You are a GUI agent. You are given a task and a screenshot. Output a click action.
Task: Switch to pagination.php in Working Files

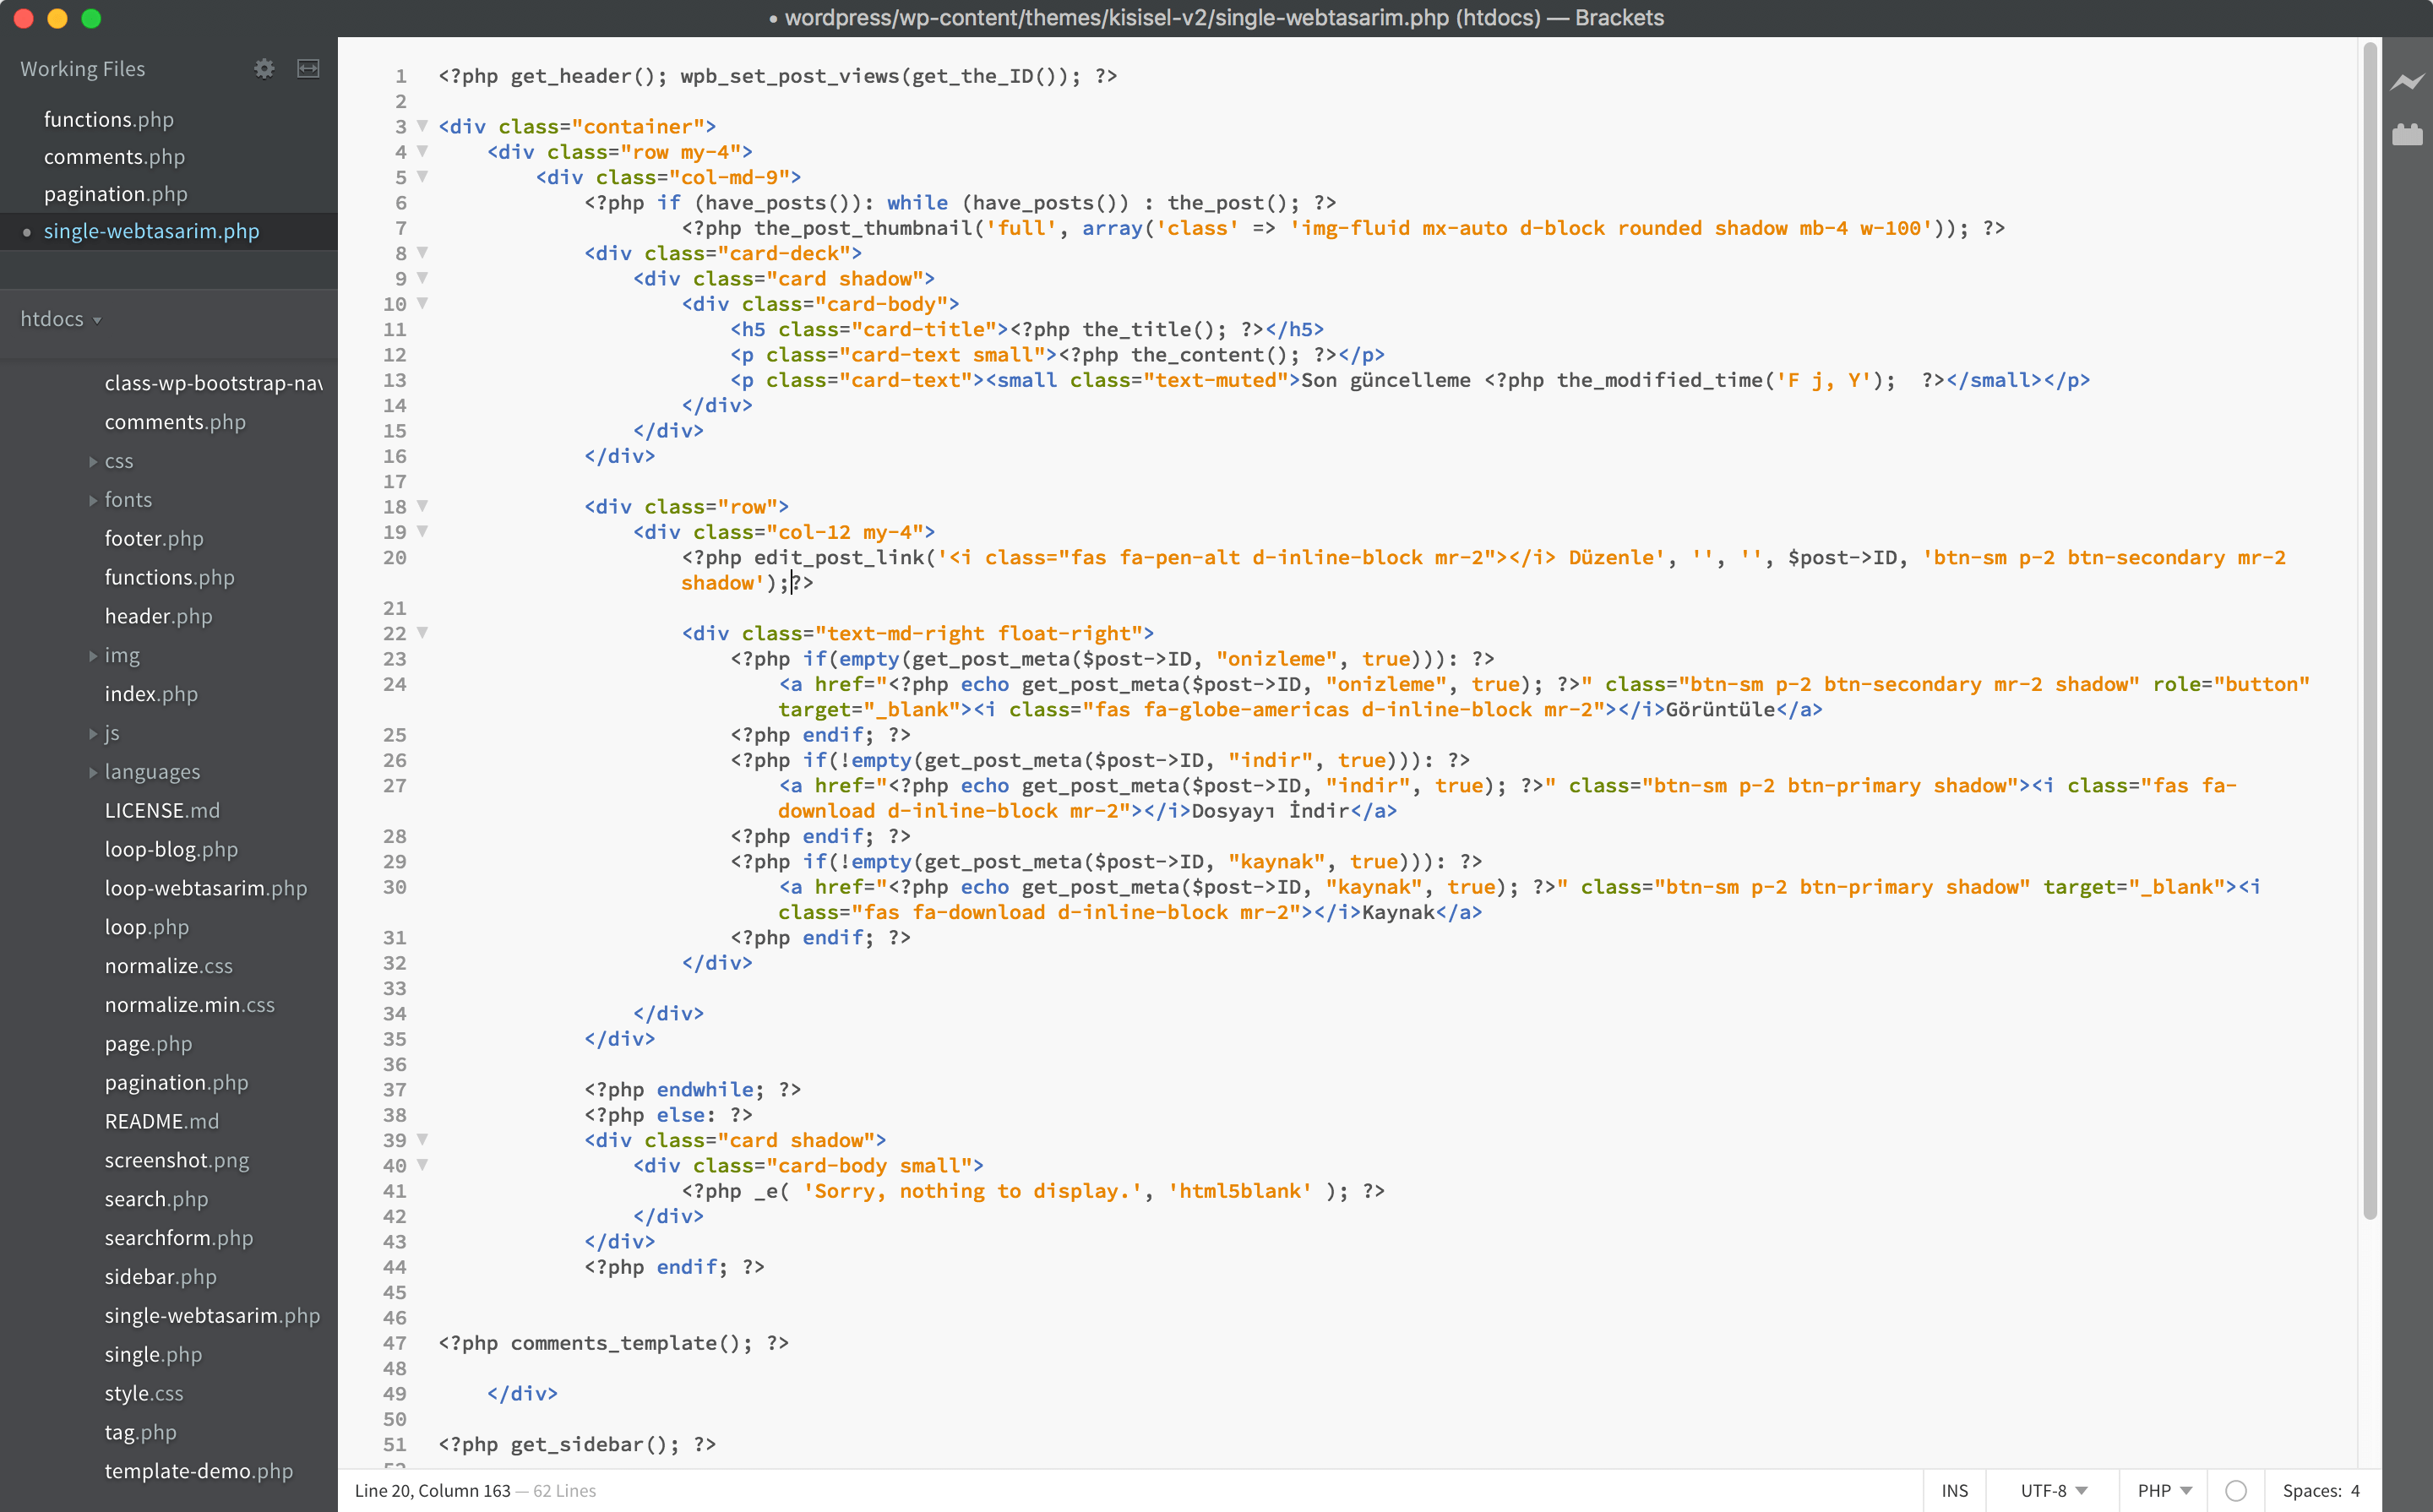point(115,194)
